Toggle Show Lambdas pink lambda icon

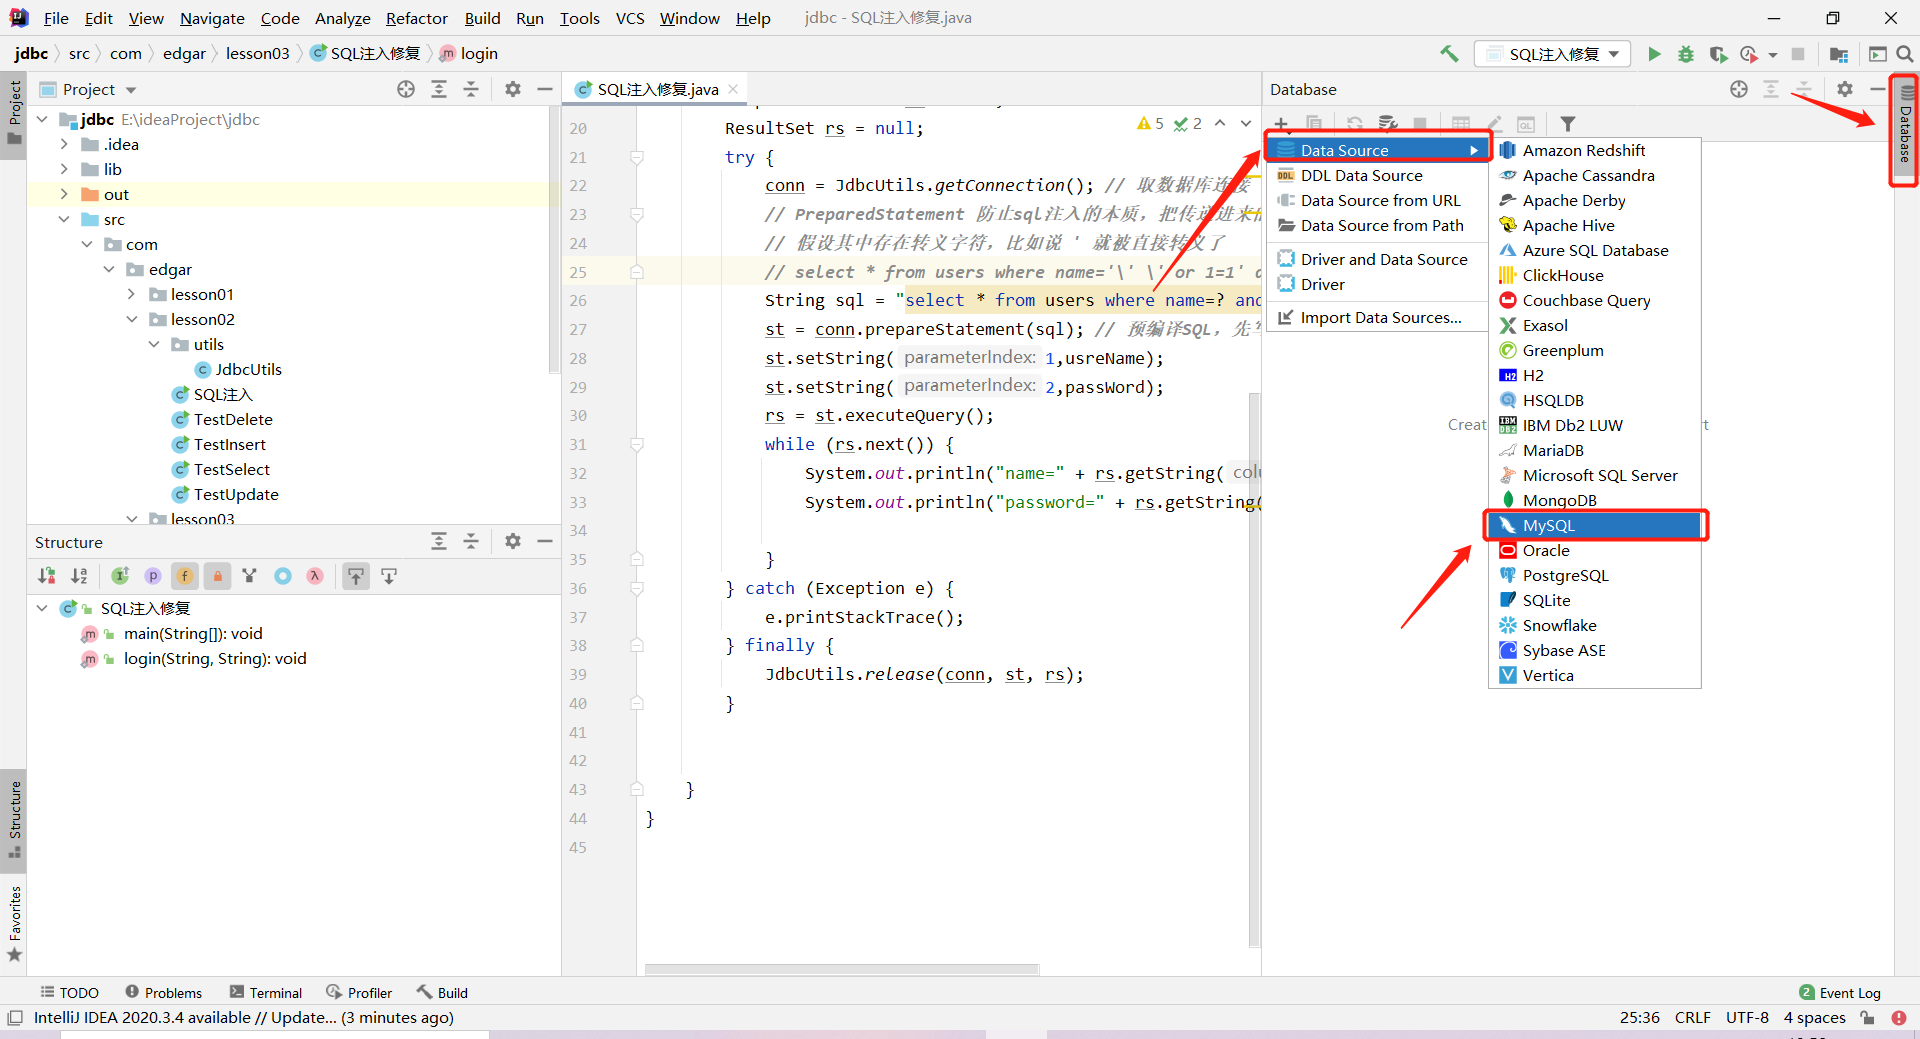tap(315, 576)
